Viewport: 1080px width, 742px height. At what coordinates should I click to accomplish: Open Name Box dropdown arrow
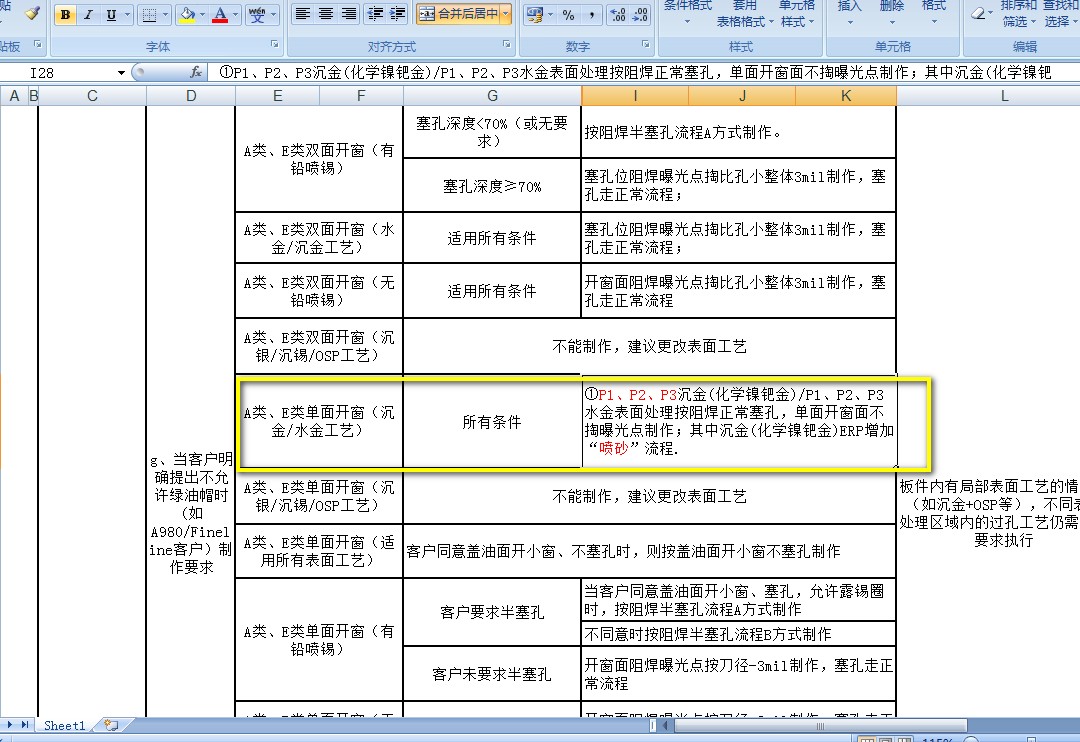pyautogui.click(x=121, y=72)
